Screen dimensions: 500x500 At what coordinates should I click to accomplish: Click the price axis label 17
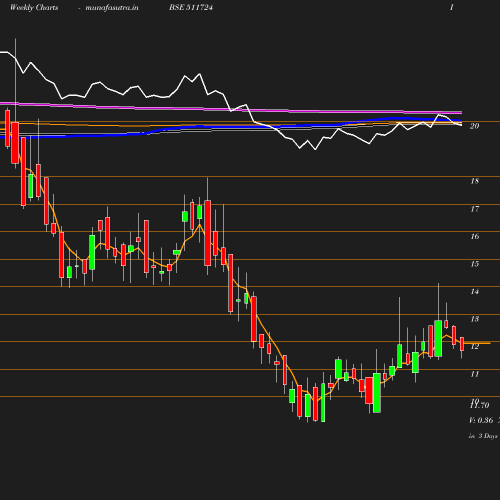click(474, 209)
